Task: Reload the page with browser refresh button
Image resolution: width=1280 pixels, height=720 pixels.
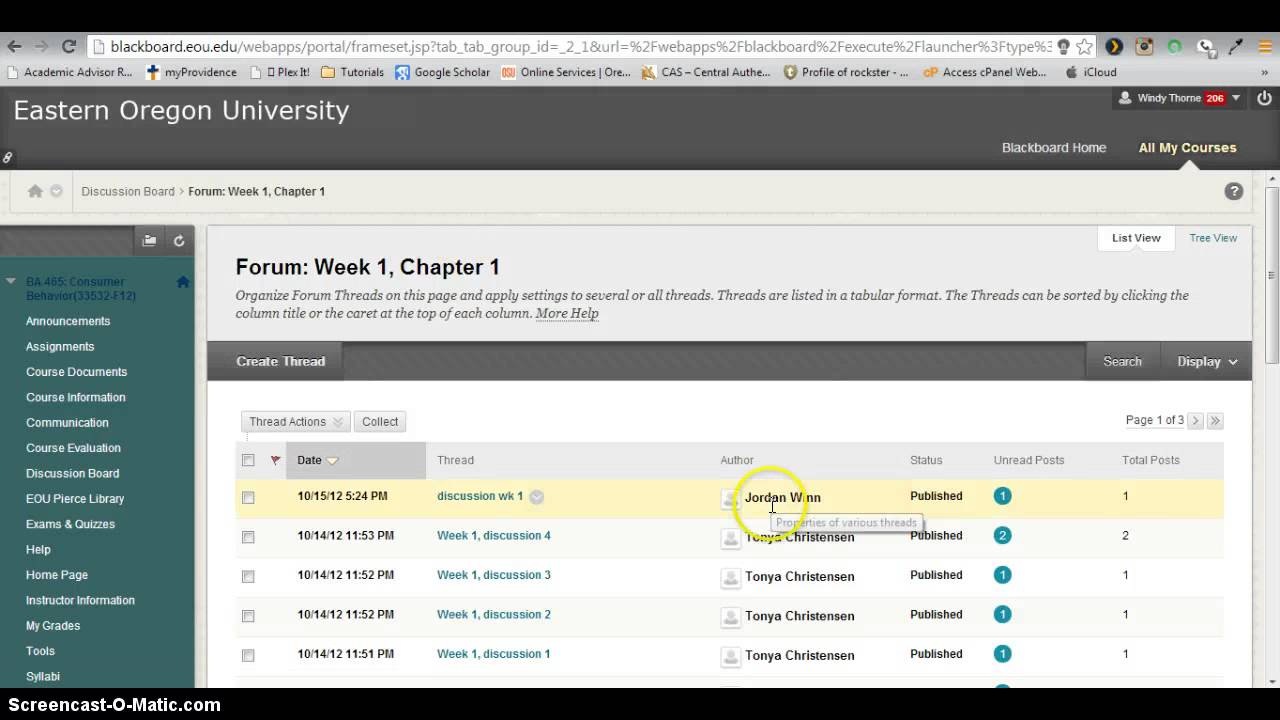Action: 69,46
